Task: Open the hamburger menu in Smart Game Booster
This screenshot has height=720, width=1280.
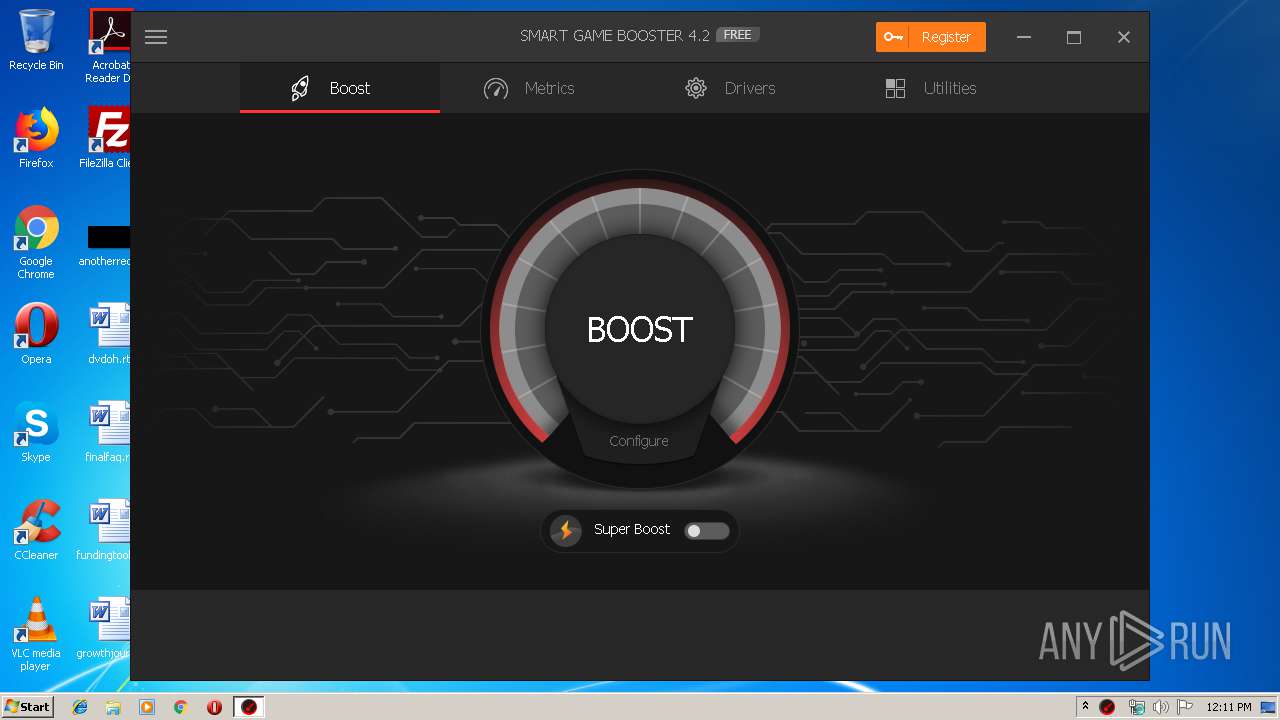Action: pos(155,37)
